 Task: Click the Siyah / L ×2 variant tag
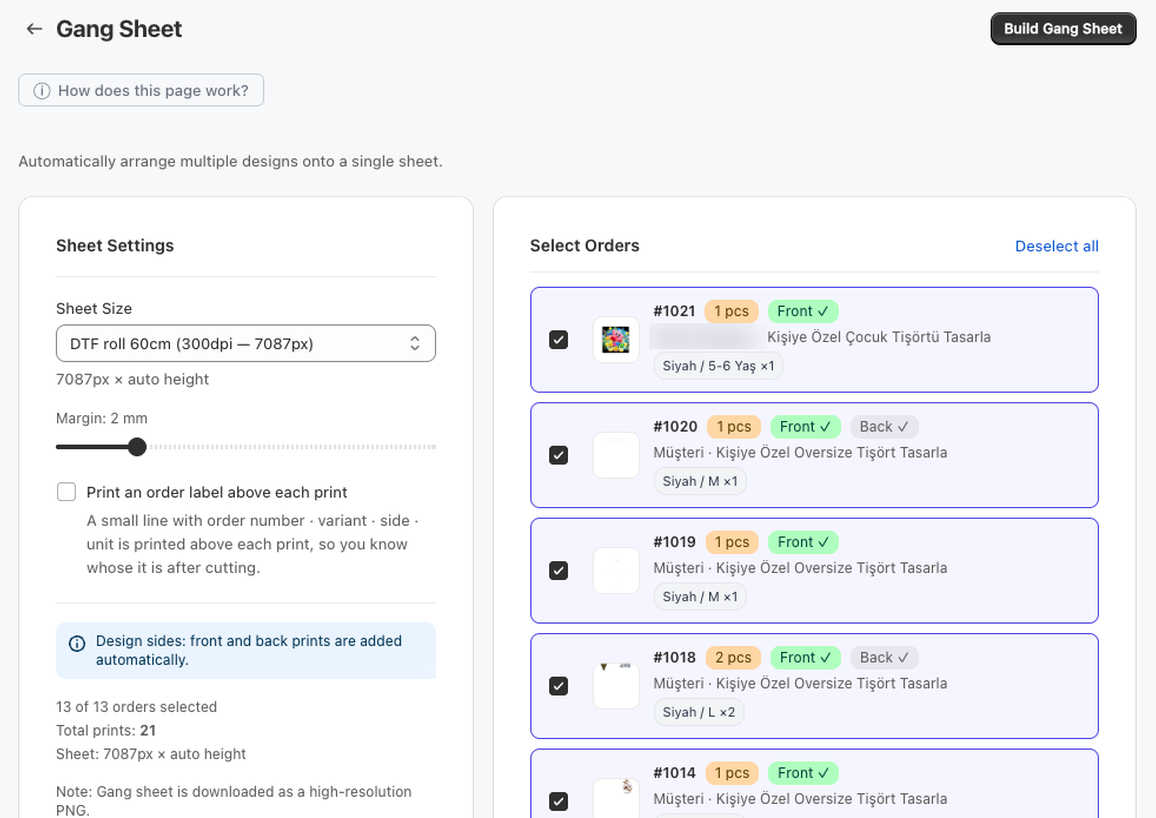coord(698,712)
